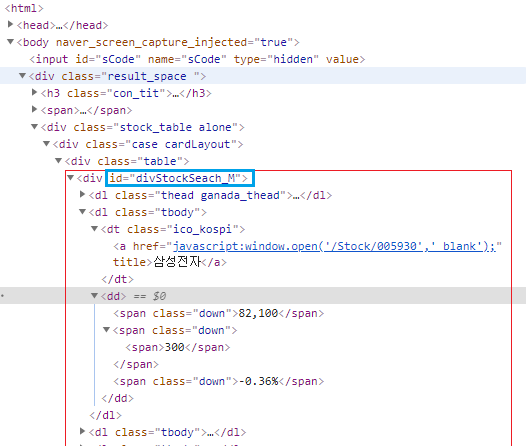Collapse the stock_table alone div
The height and width of the screenshot is (446, 526).
click(34, 127)
